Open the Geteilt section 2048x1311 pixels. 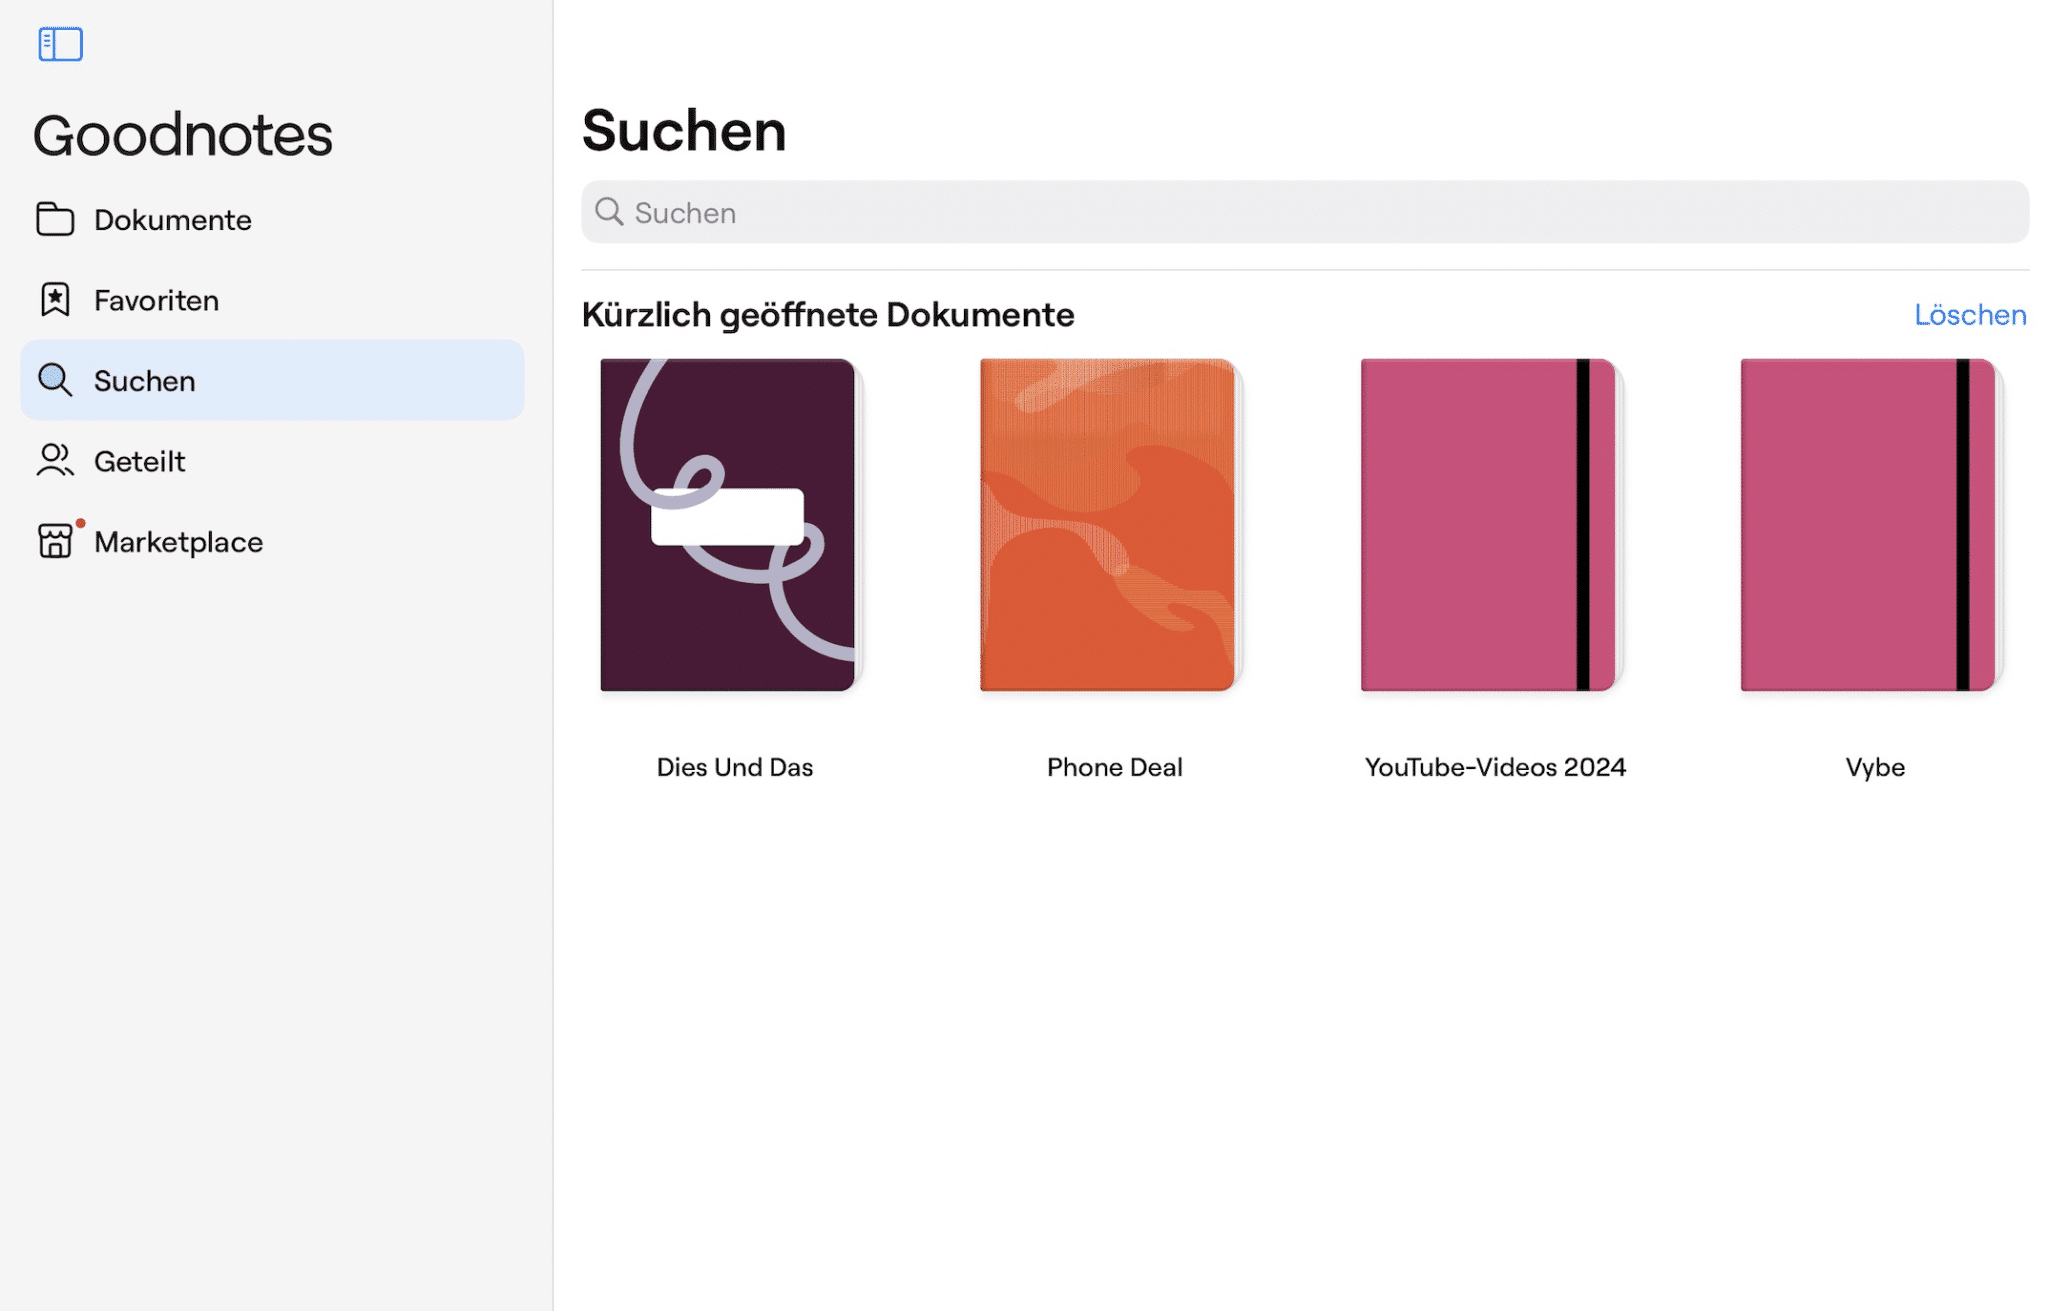tap(272, 460)
